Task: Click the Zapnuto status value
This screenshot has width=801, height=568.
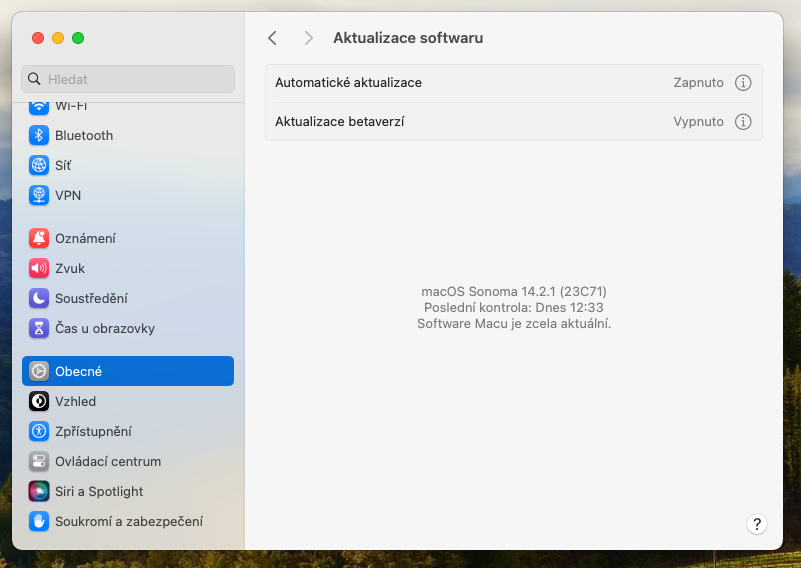Action: [x=698, y=83]
